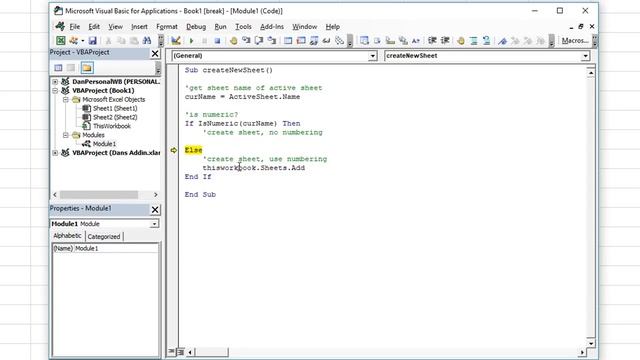Open the Insert menu
640x360 pixels.
coord(139,27)
